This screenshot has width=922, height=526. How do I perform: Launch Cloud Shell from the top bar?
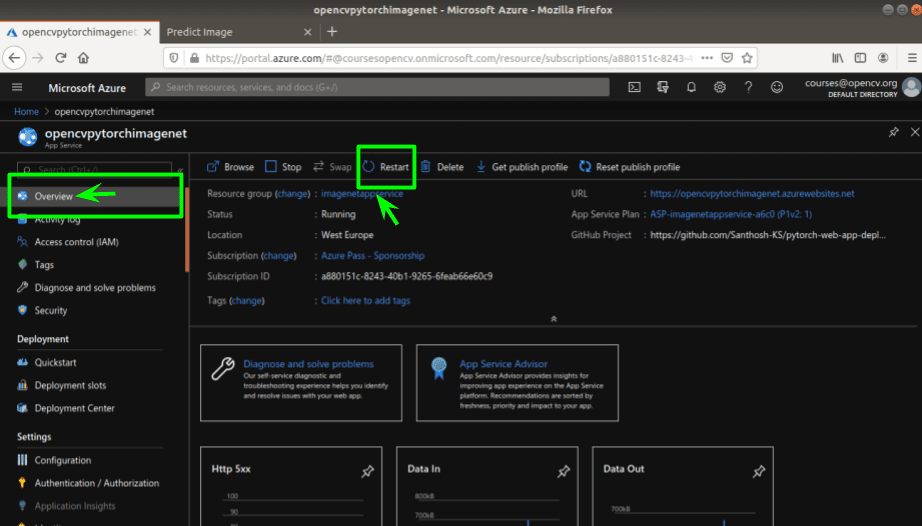(634, 87)
